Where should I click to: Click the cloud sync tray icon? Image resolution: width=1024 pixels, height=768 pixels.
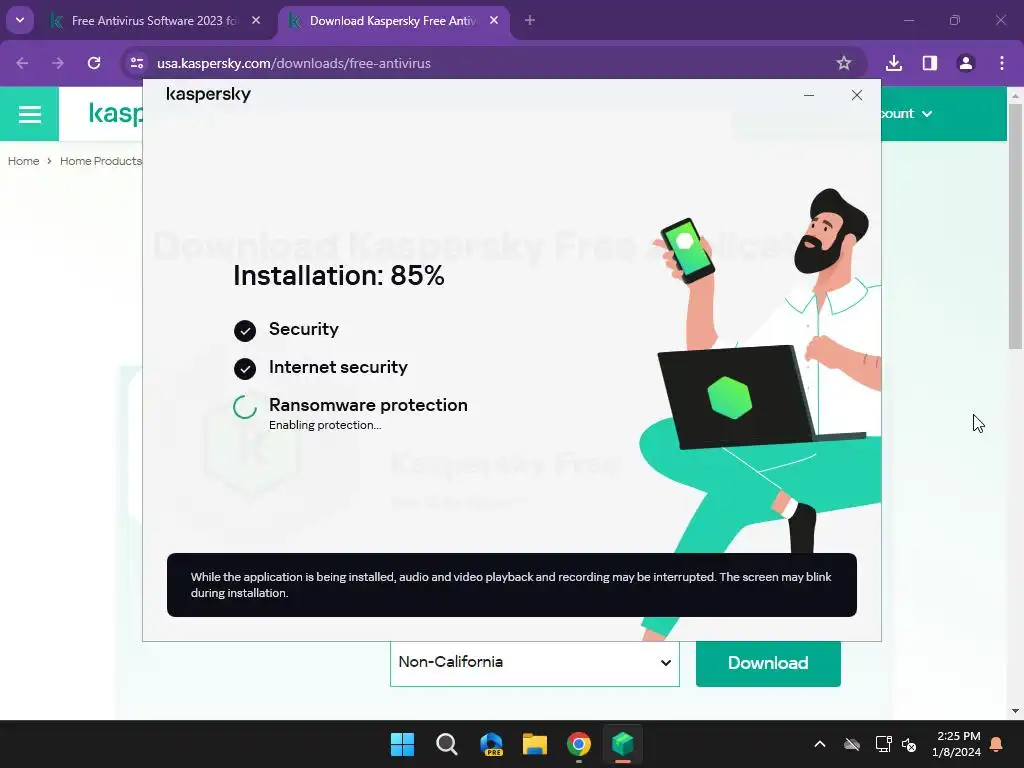click(852, 744)
